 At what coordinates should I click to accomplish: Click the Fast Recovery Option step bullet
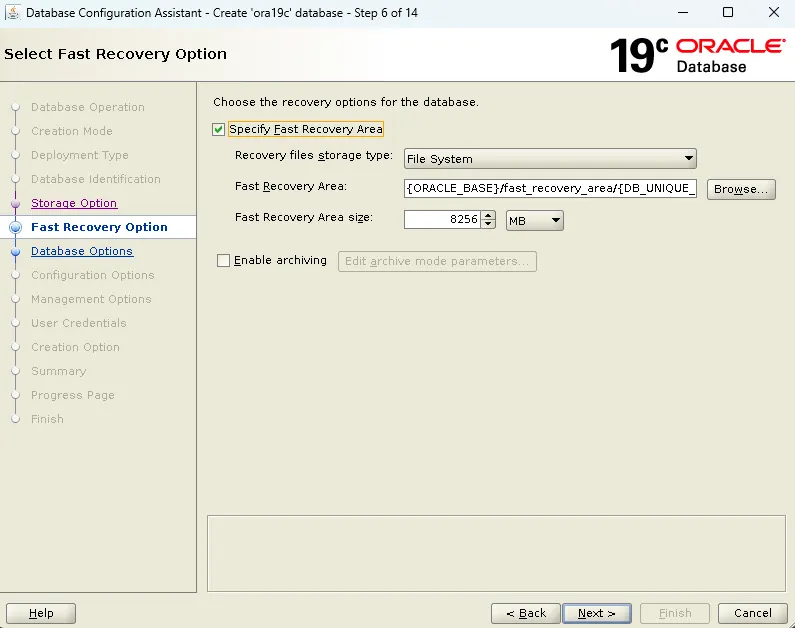(x=16, y=227)
